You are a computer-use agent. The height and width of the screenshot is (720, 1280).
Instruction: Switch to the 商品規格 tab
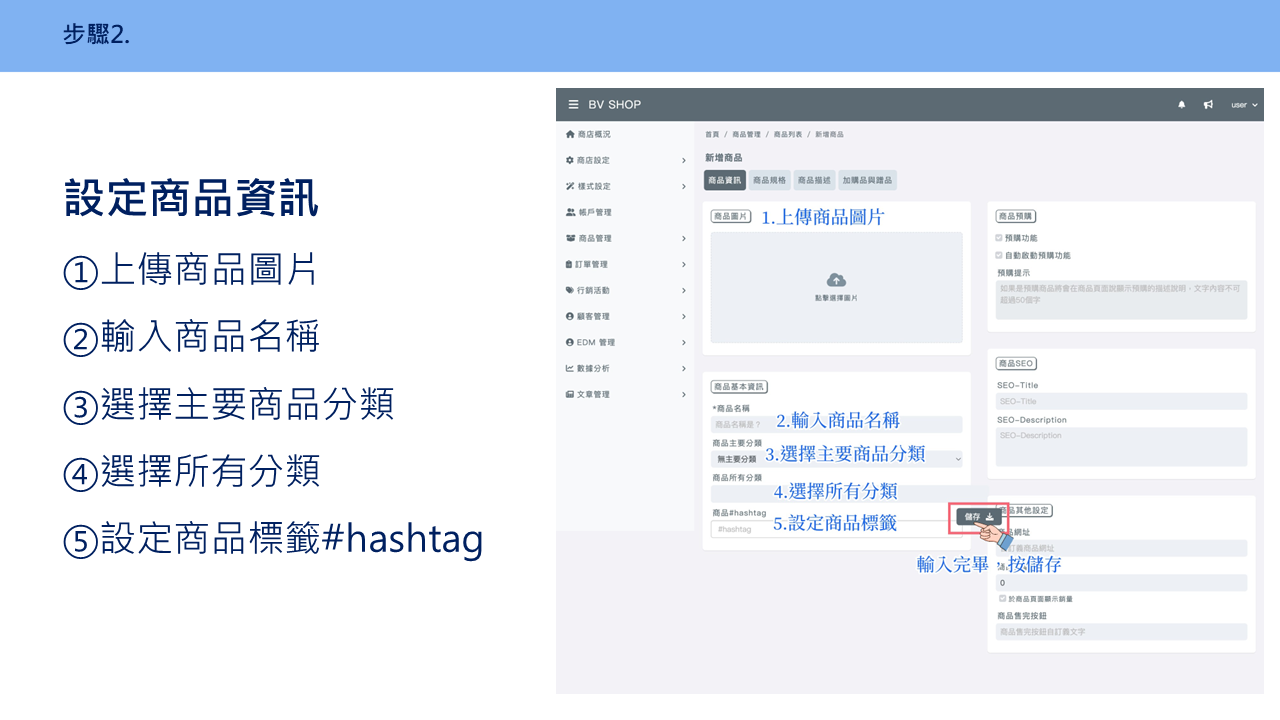tap(770, 180)
